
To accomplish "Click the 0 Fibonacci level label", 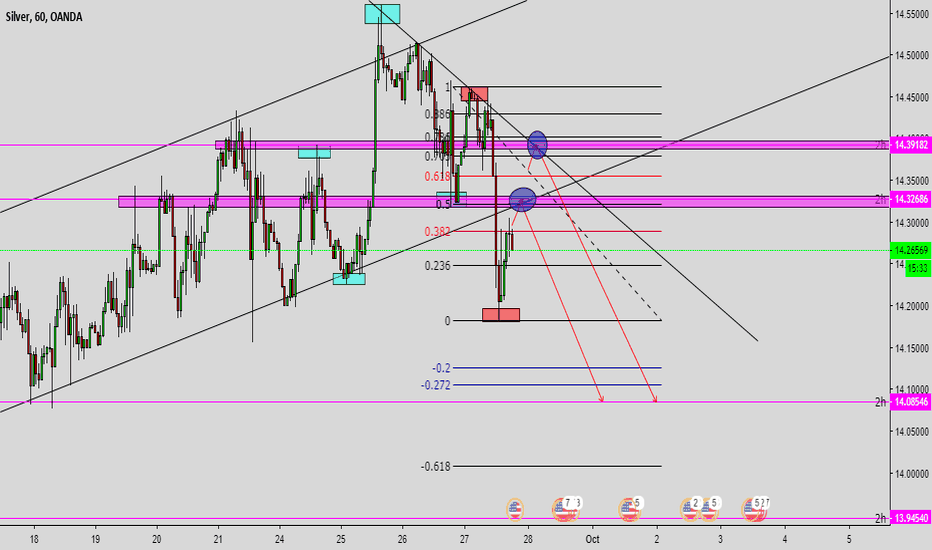I will tap(448, 321).
